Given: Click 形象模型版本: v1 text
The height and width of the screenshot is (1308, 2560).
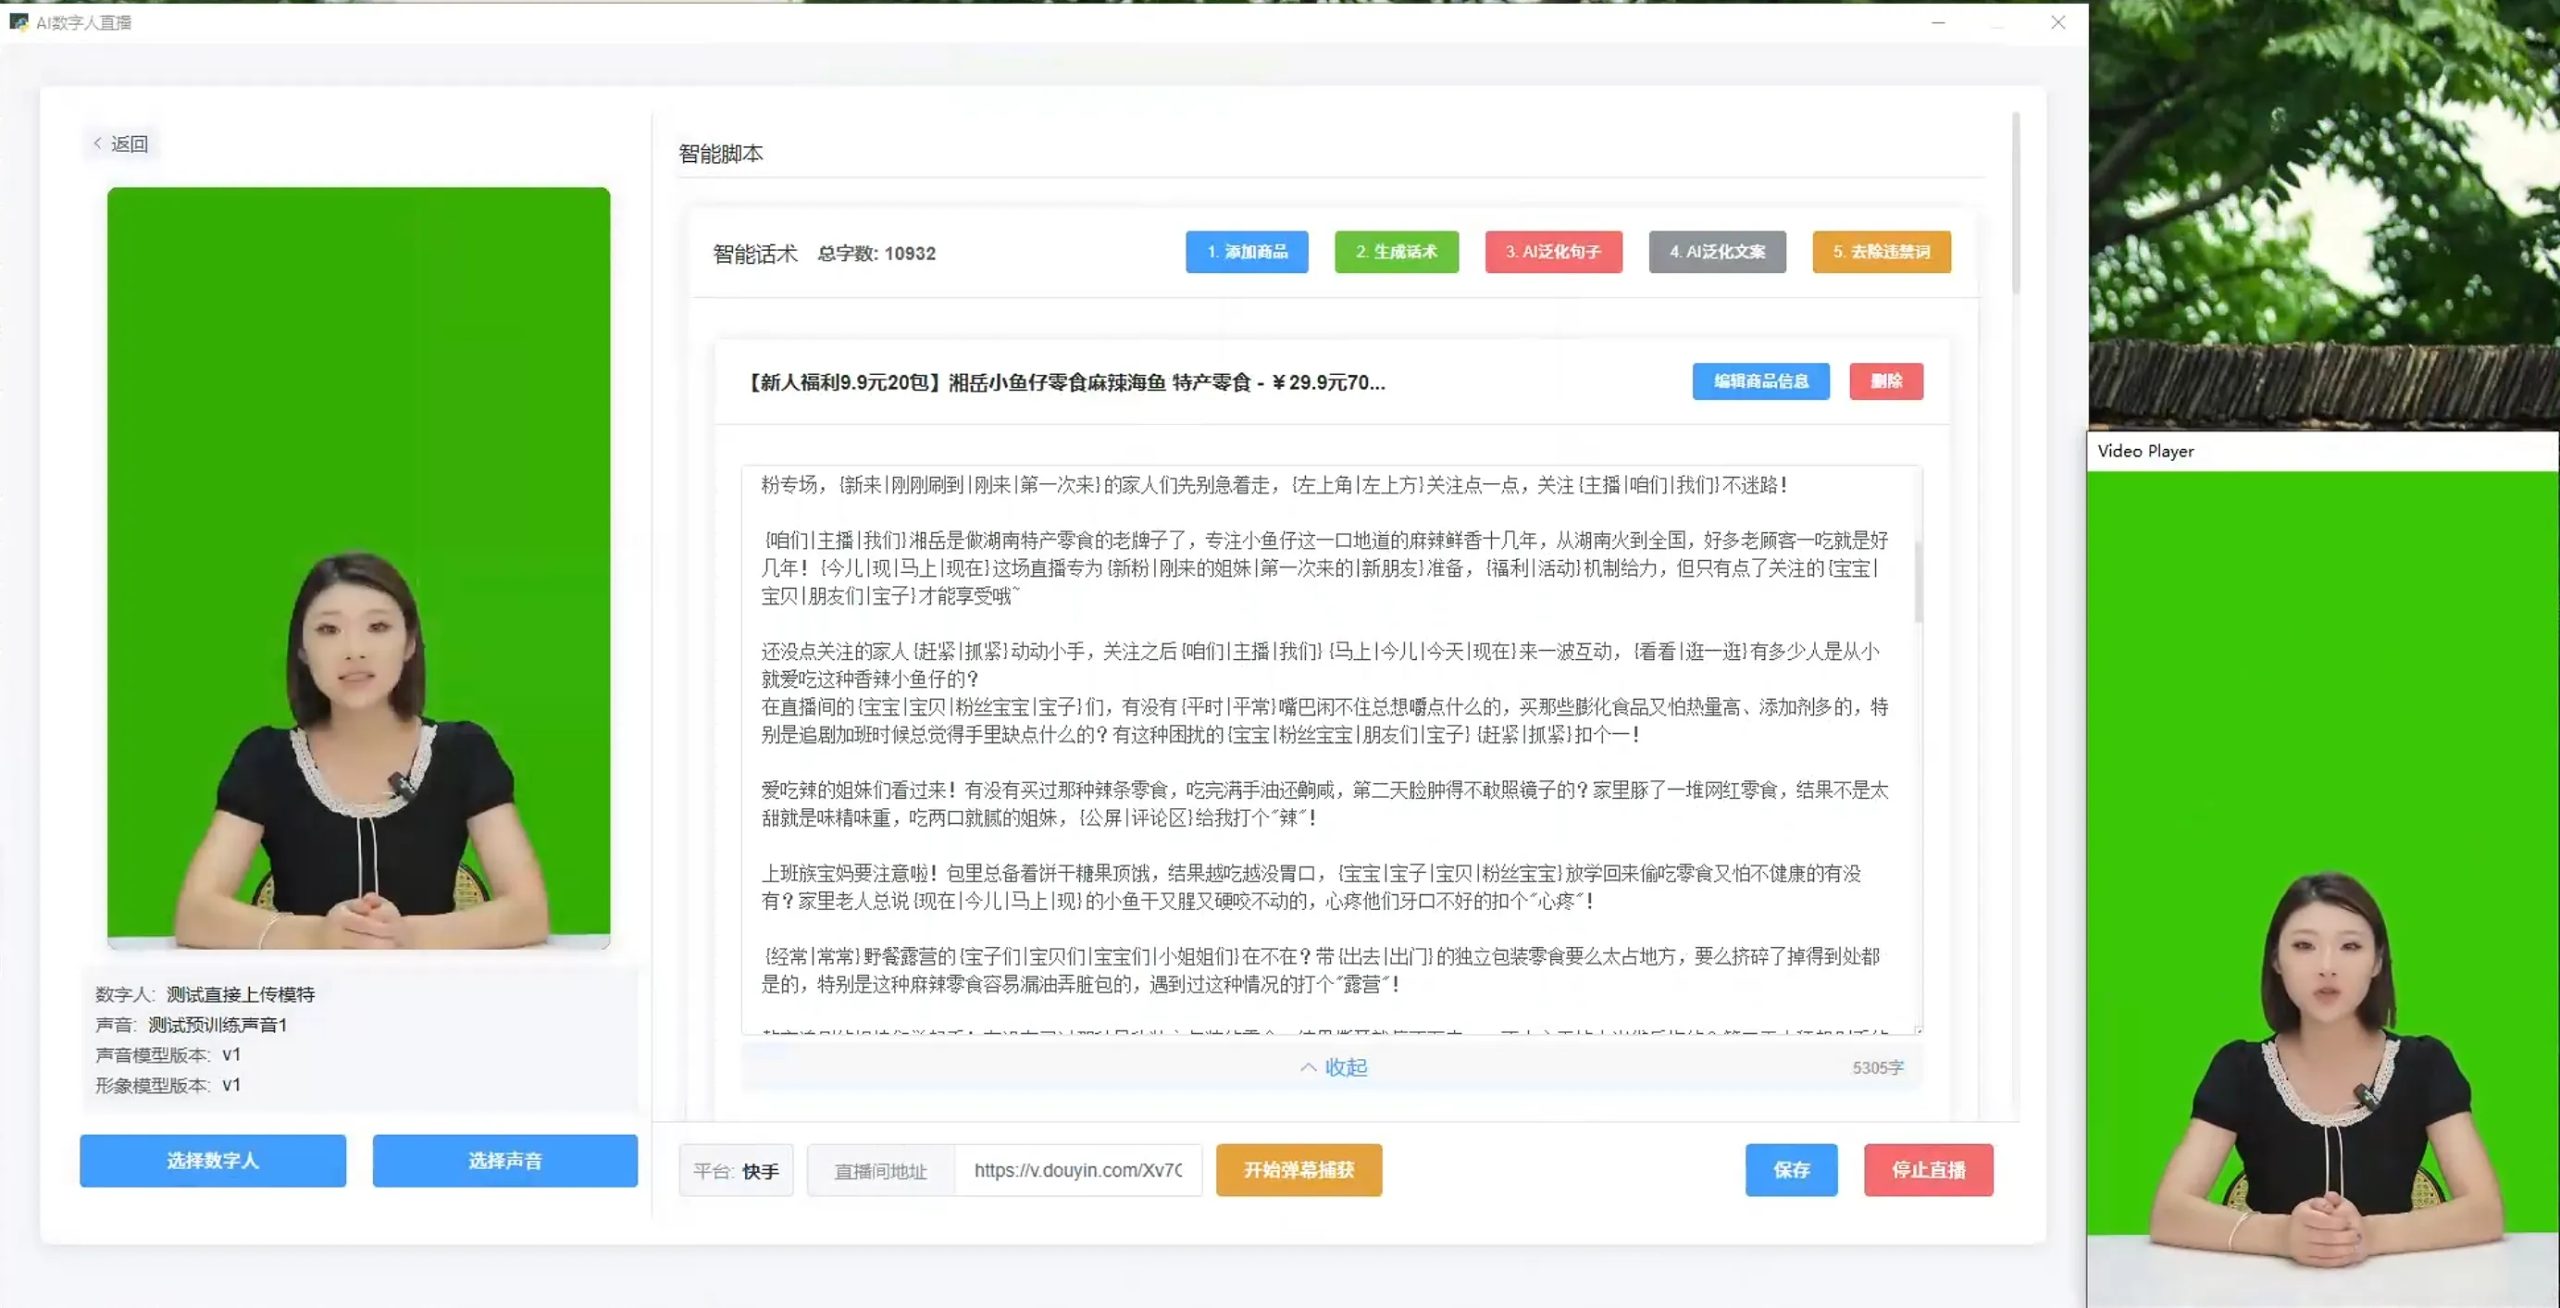Looking at the screenshot, I should tap(168, 1085).
